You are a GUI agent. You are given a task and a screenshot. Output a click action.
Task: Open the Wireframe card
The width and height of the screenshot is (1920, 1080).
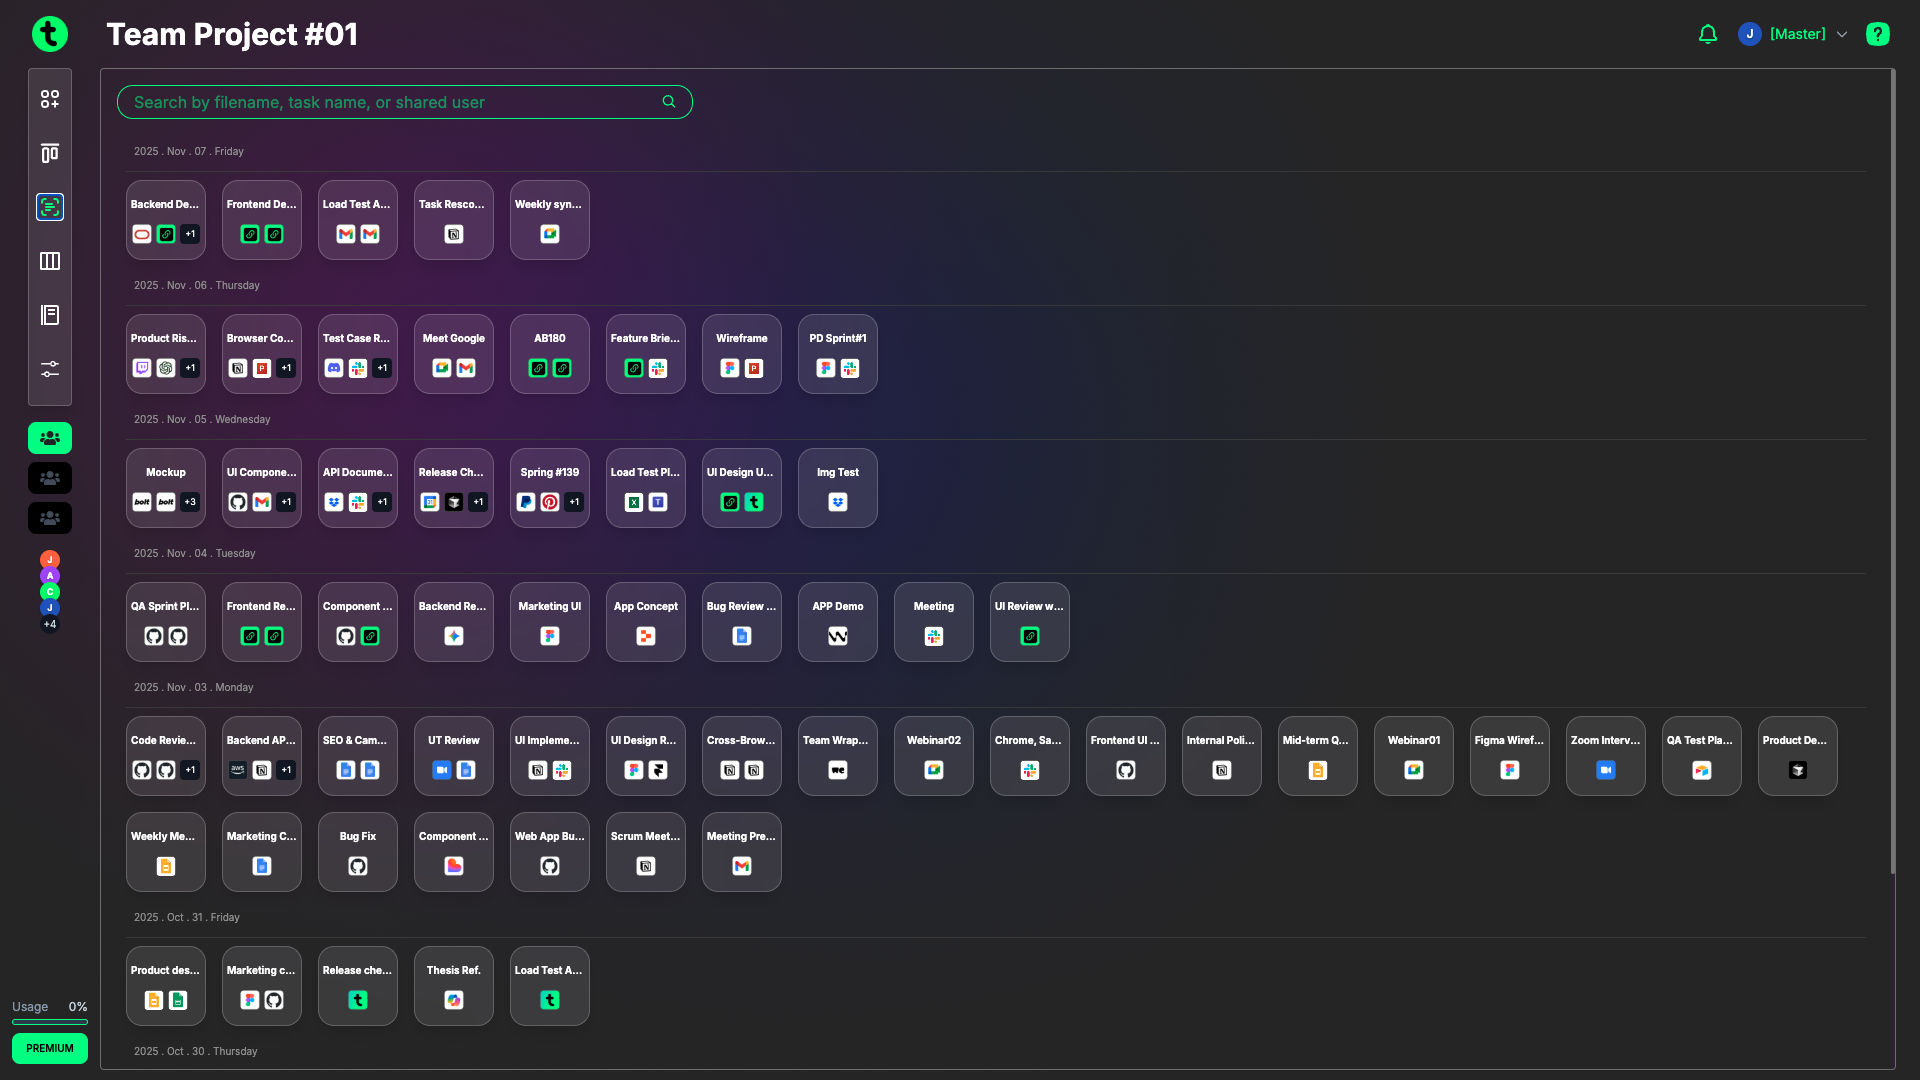click(741, 354)
